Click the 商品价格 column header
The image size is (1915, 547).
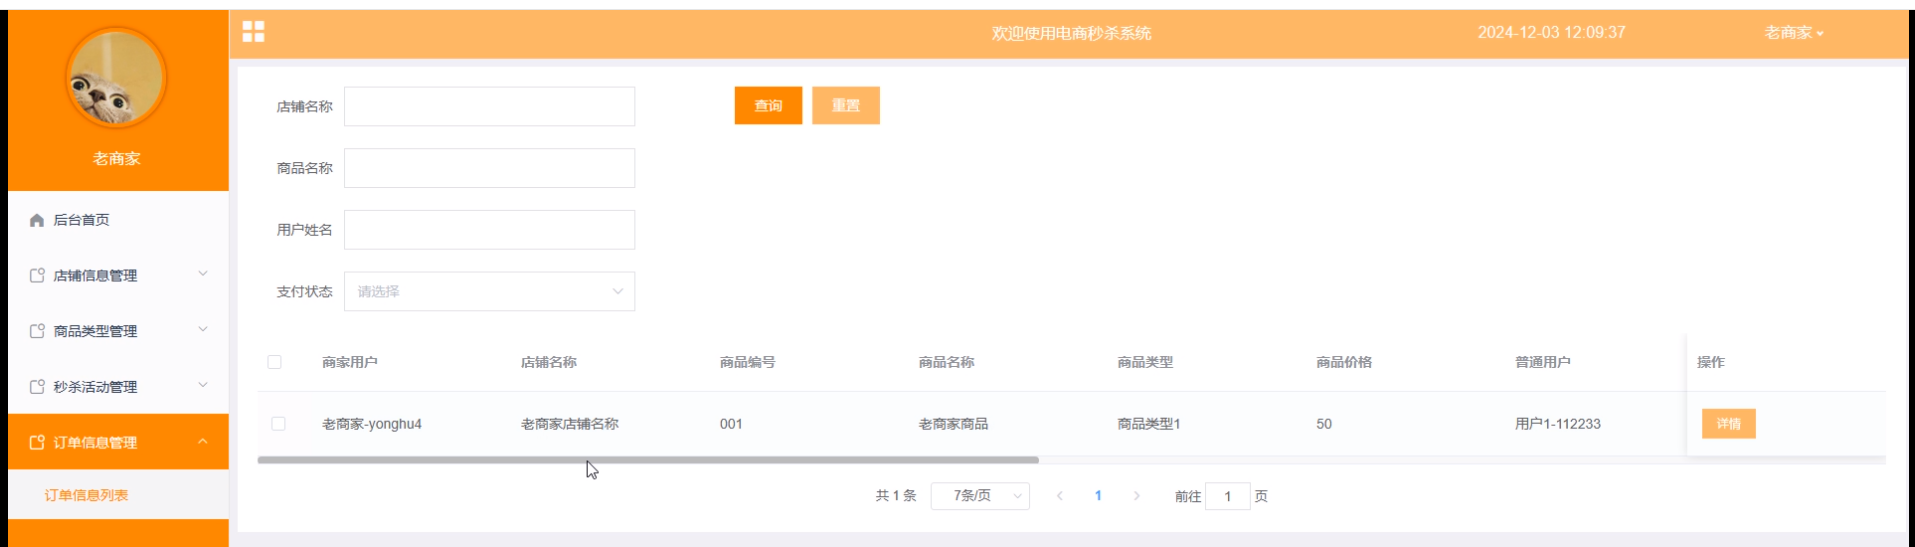1344,362
